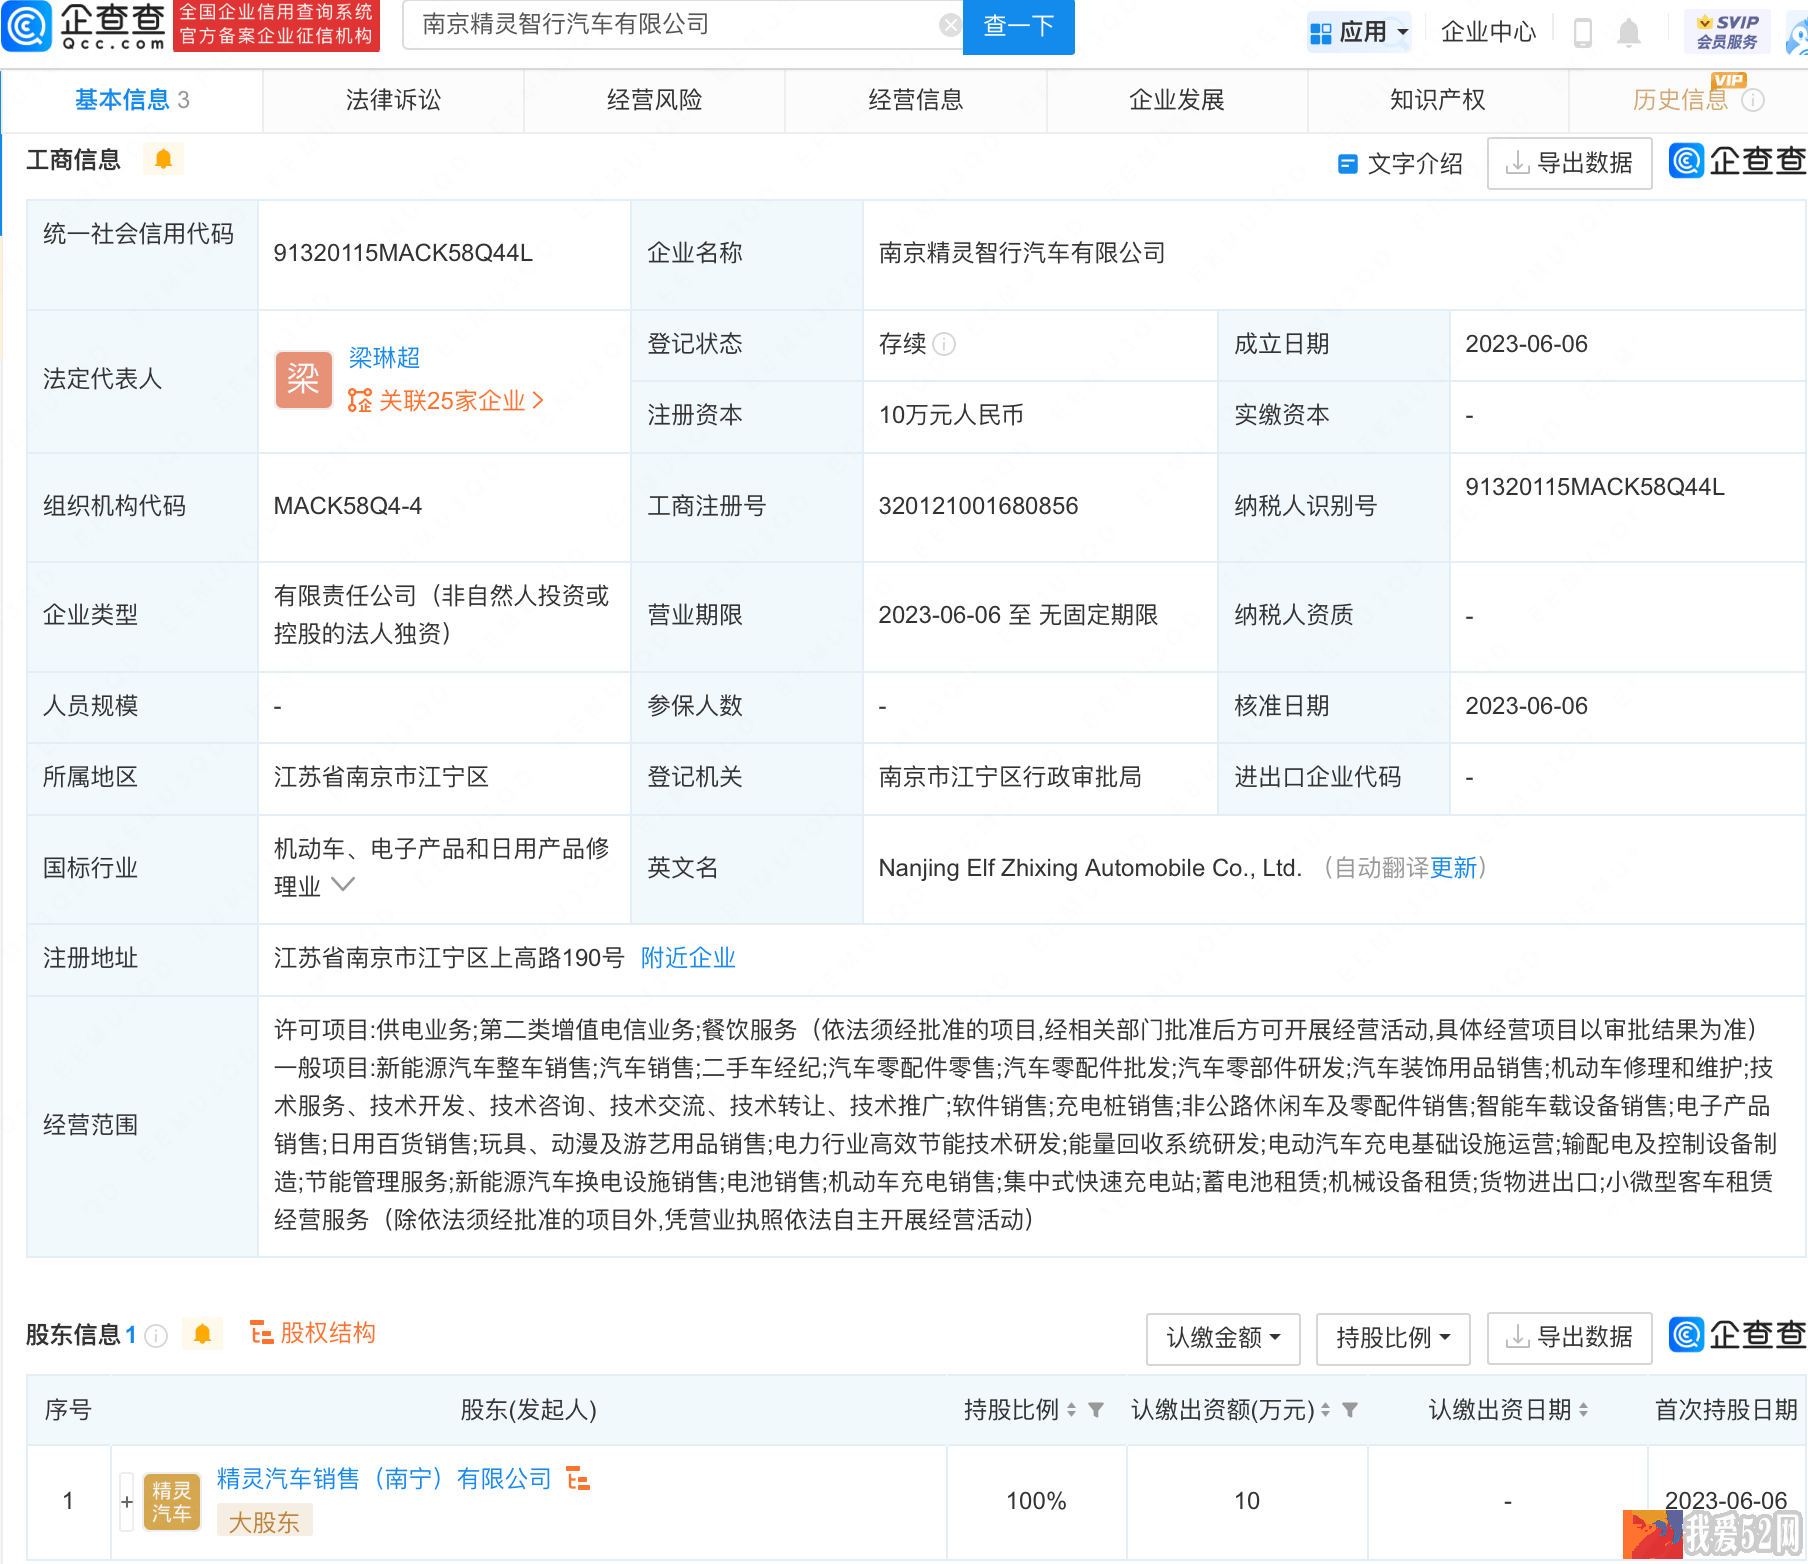
Task: Sort by 认缴出资日期 column arrows
Action: click(x=1583, y=1410)
